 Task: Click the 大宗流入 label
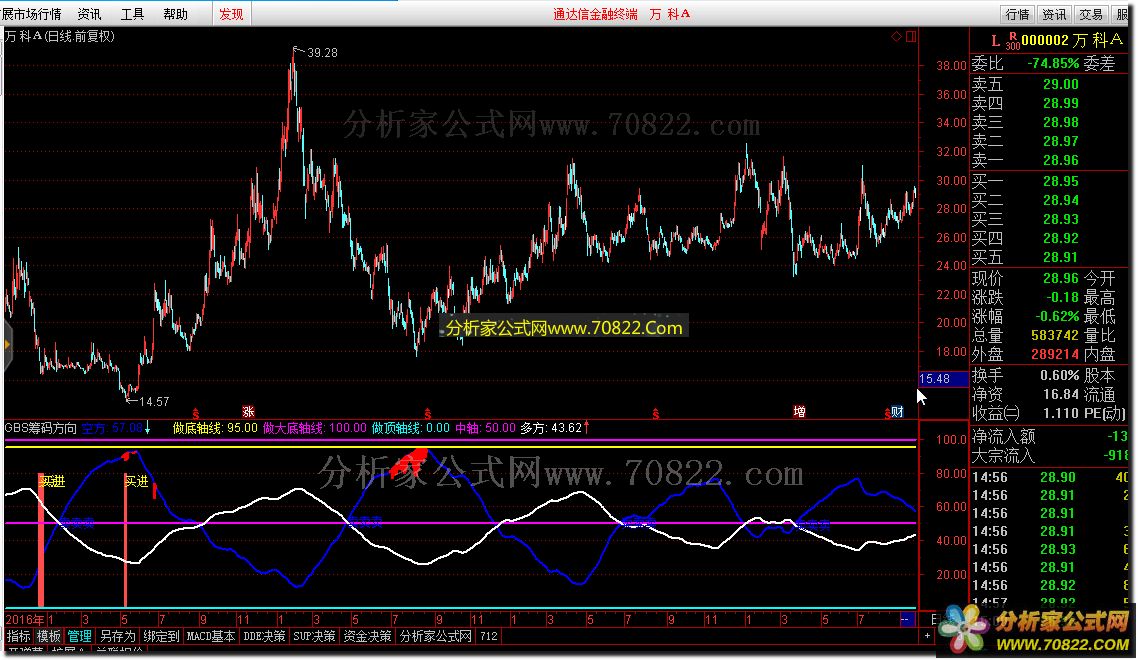pos(1004,455)
